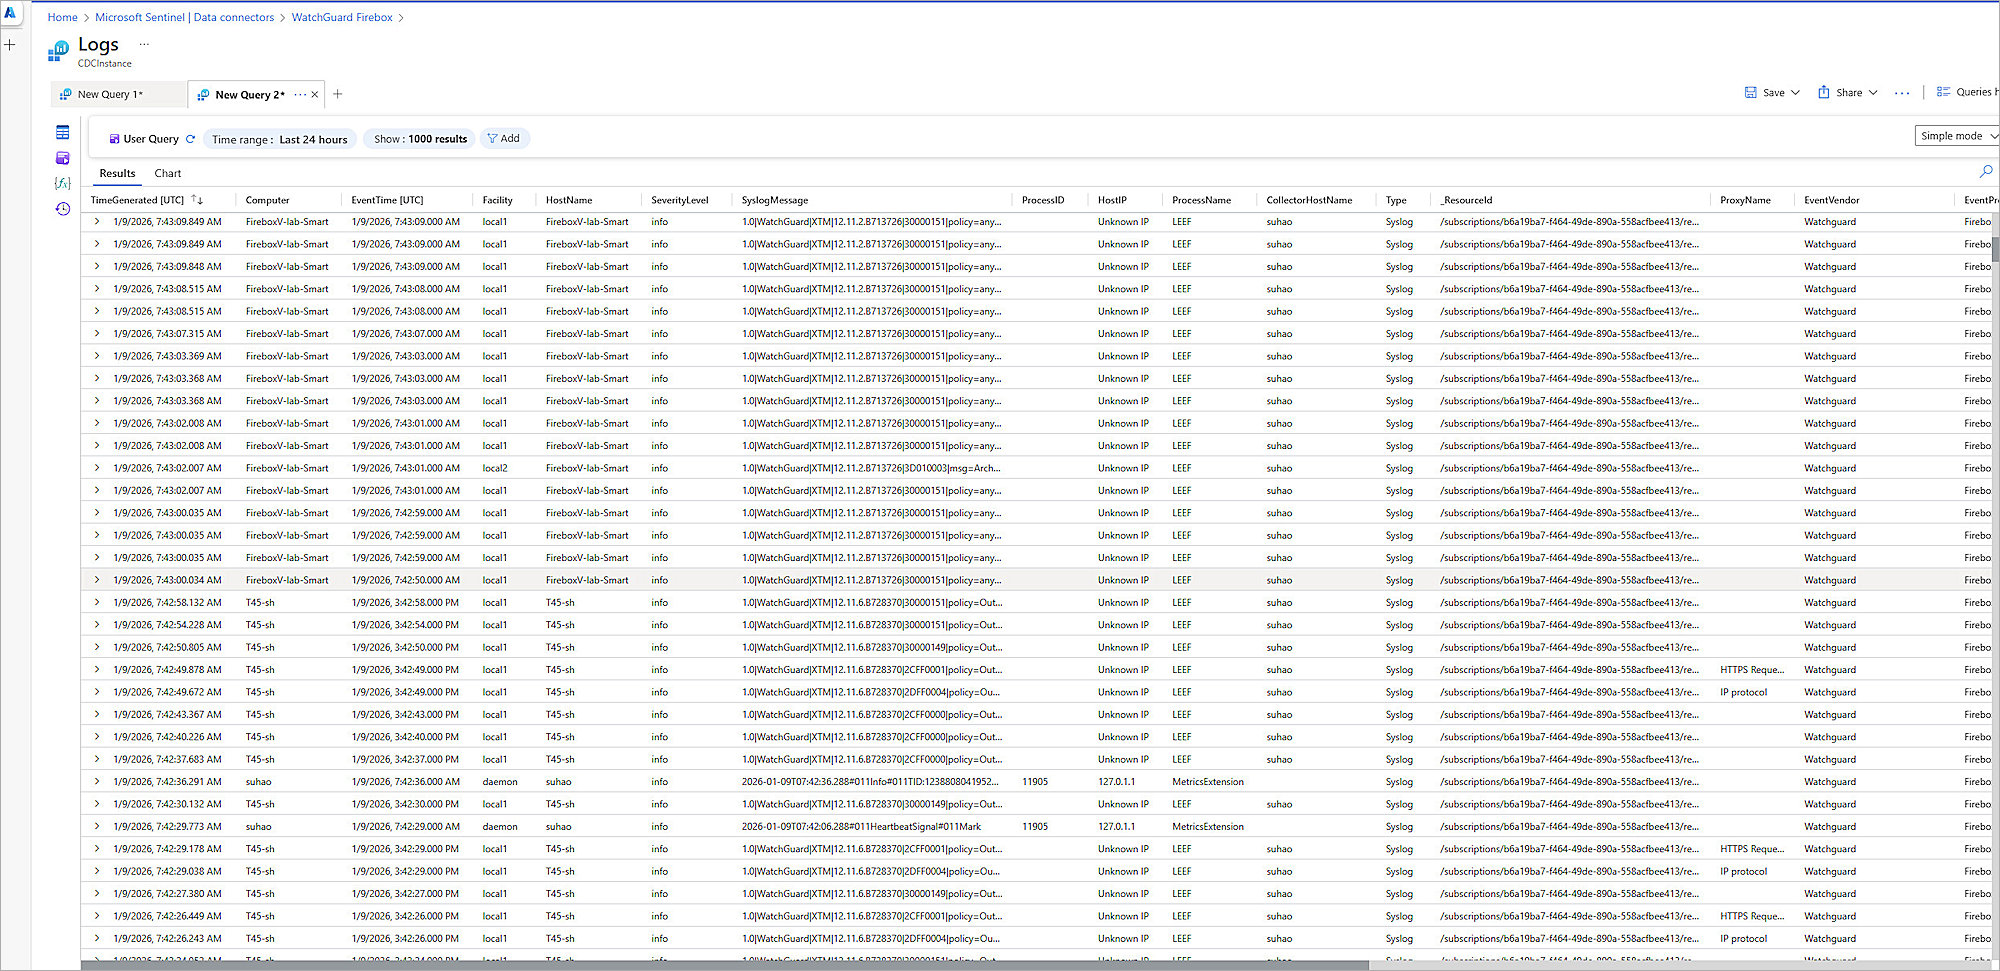Toggle the Time range filter pill

pyautogui.click(x=280, y=139)
